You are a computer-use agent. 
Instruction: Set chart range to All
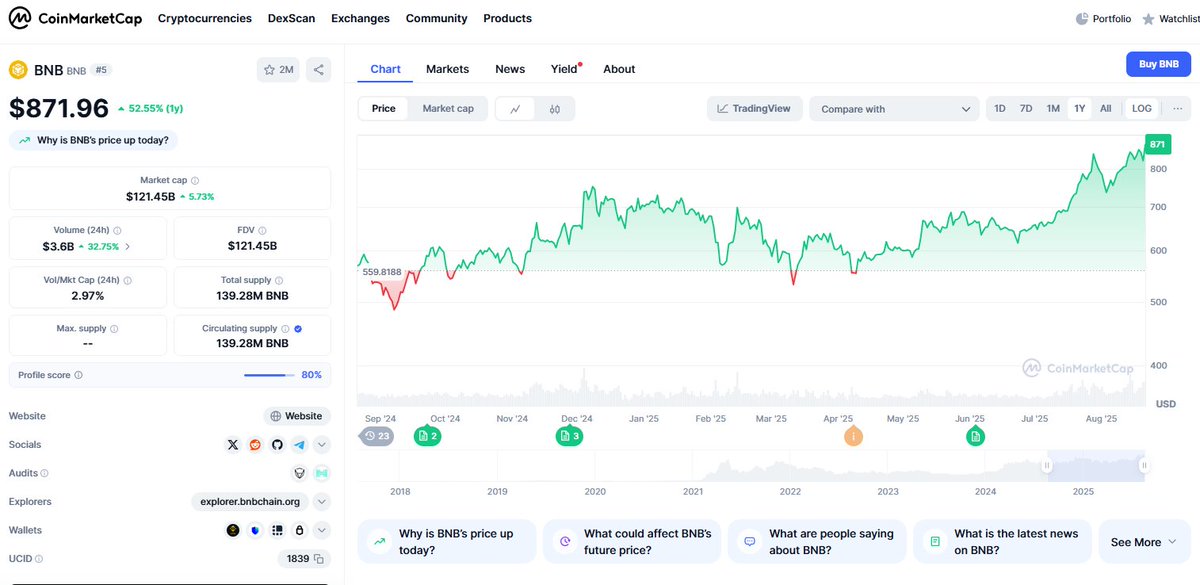(1106, 109)
